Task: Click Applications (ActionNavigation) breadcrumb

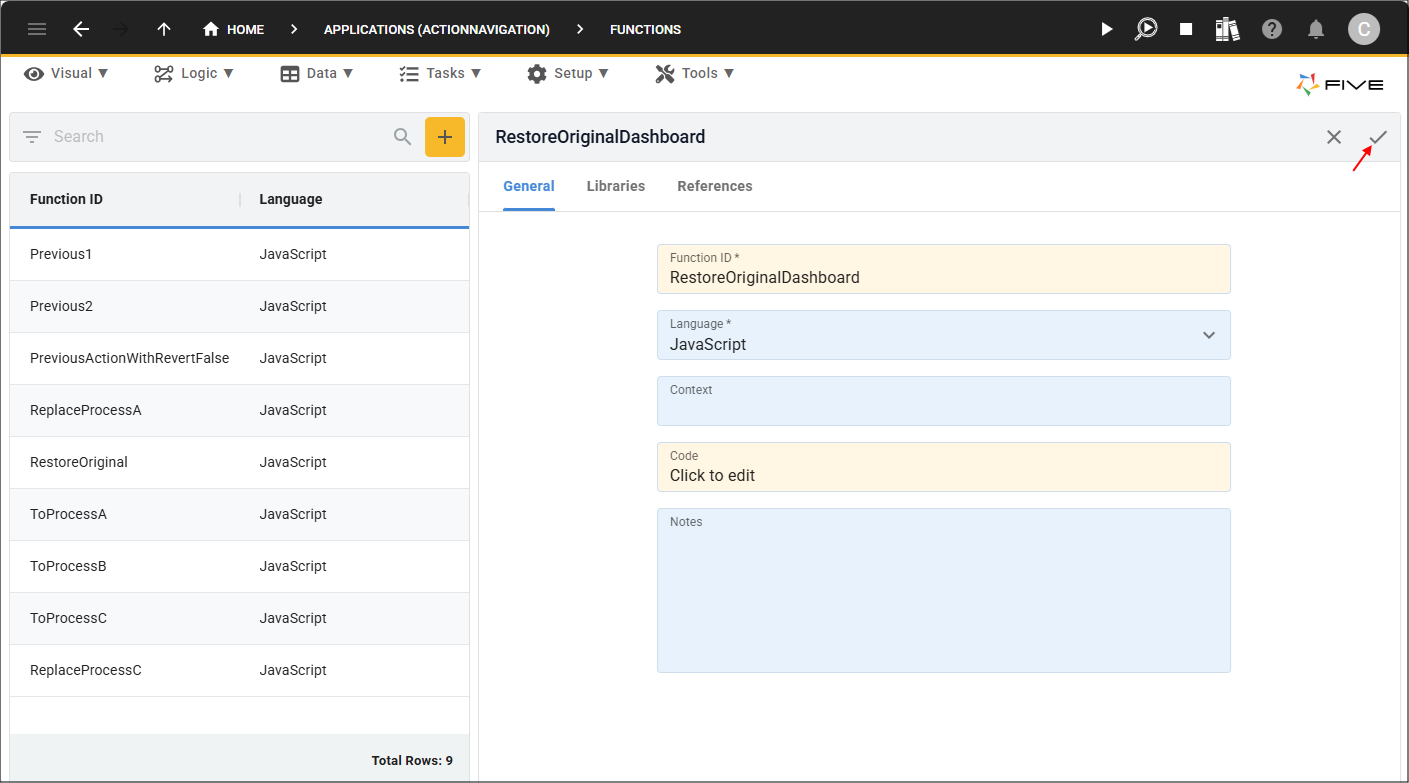Action: pyautogui.click(x=437, y=30)
